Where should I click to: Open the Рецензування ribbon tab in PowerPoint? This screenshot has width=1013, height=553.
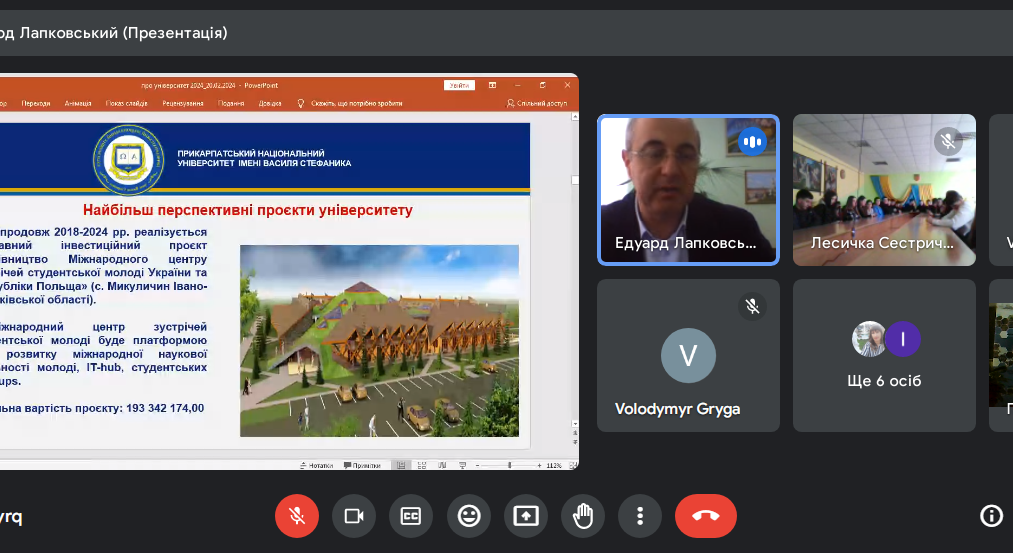point(183,103)
